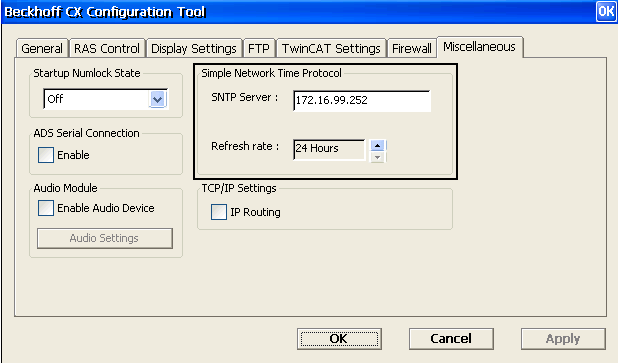The height and width of the screenshot is (363, 618).
Task: Click the Apply button
Action: [x=563, y=339]
